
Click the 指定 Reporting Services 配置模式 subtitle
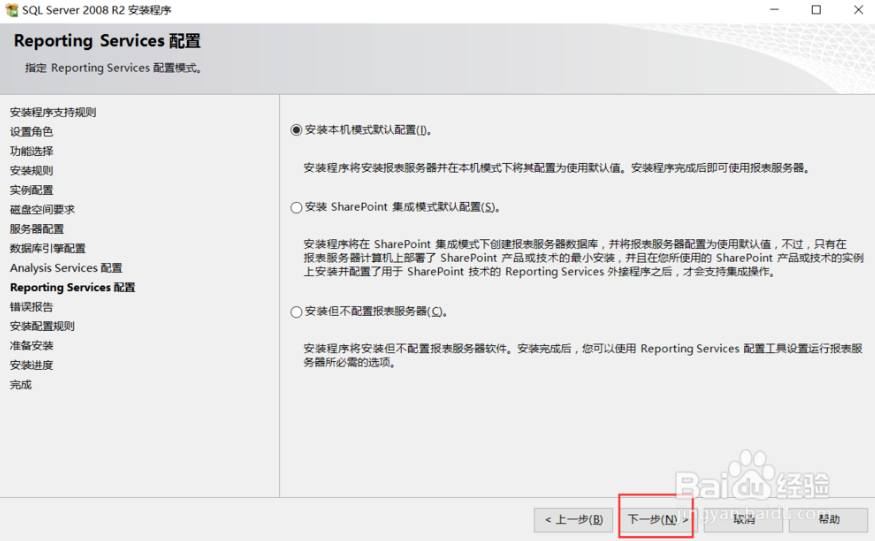[x=113, y=68]
